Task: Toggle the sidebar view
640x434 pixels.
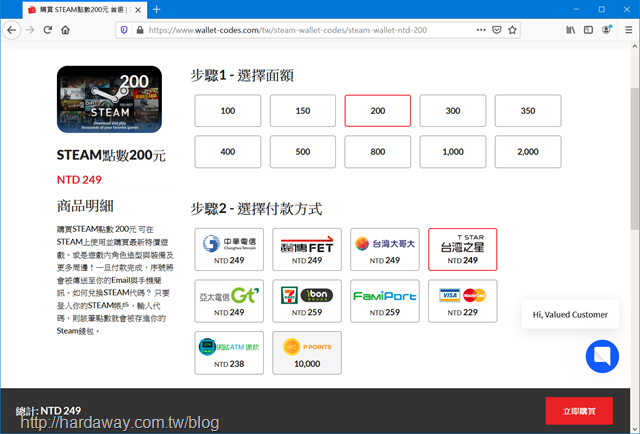Action: point(588,30)
